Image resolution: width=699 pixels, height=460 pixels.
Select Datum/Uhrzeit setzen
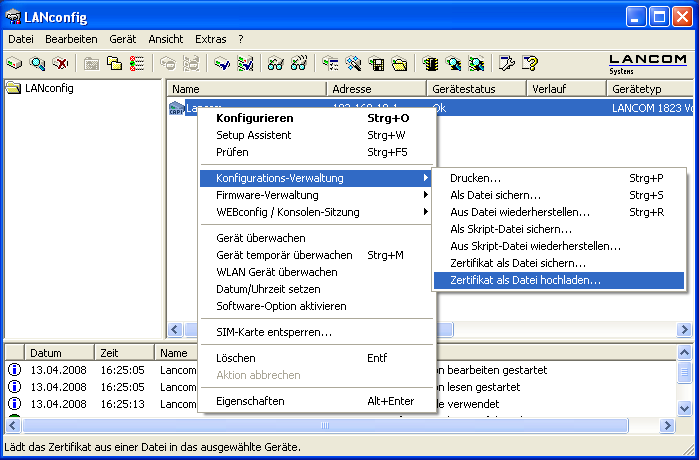[317, 289]
